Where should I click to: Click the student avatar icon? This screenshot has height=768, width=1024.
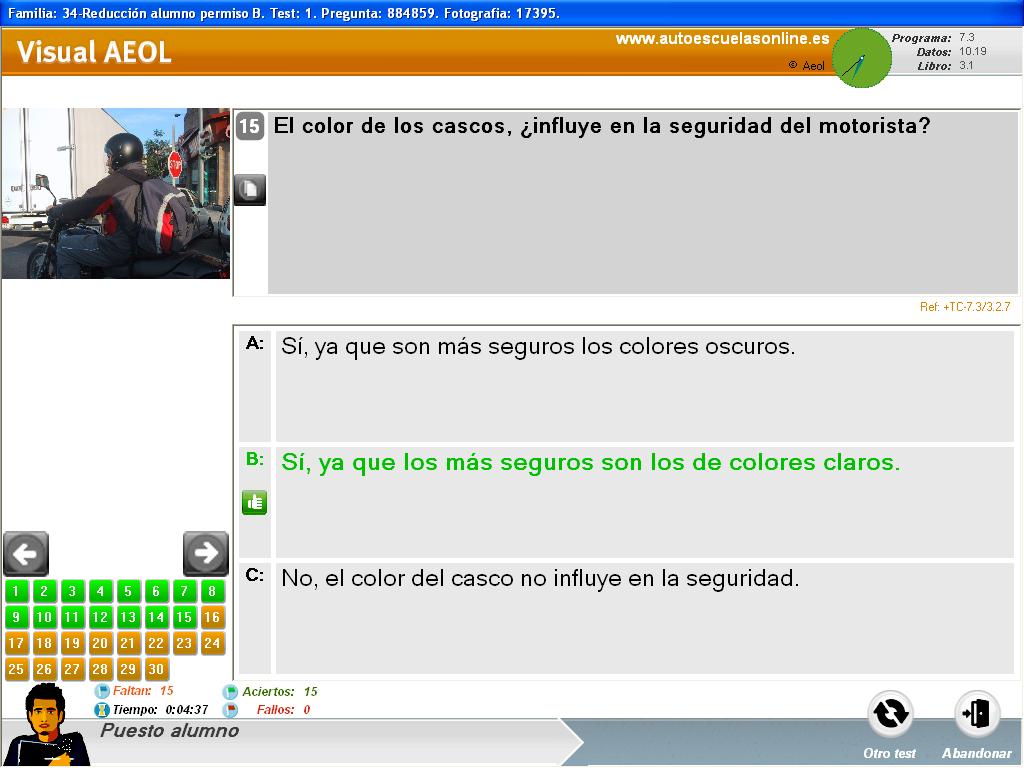point(45,723)
